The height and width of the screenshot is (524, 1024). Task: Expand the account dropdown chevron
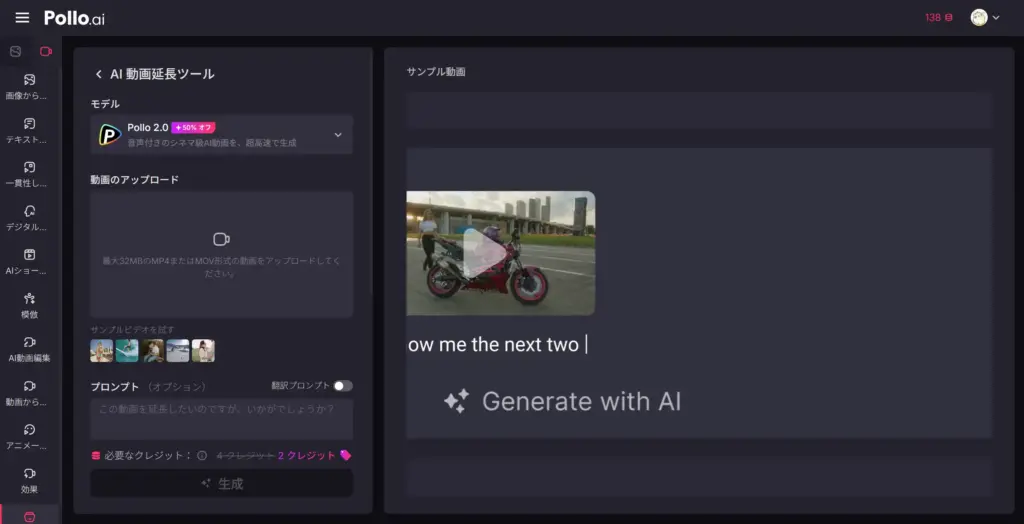(x=996, y=18)
